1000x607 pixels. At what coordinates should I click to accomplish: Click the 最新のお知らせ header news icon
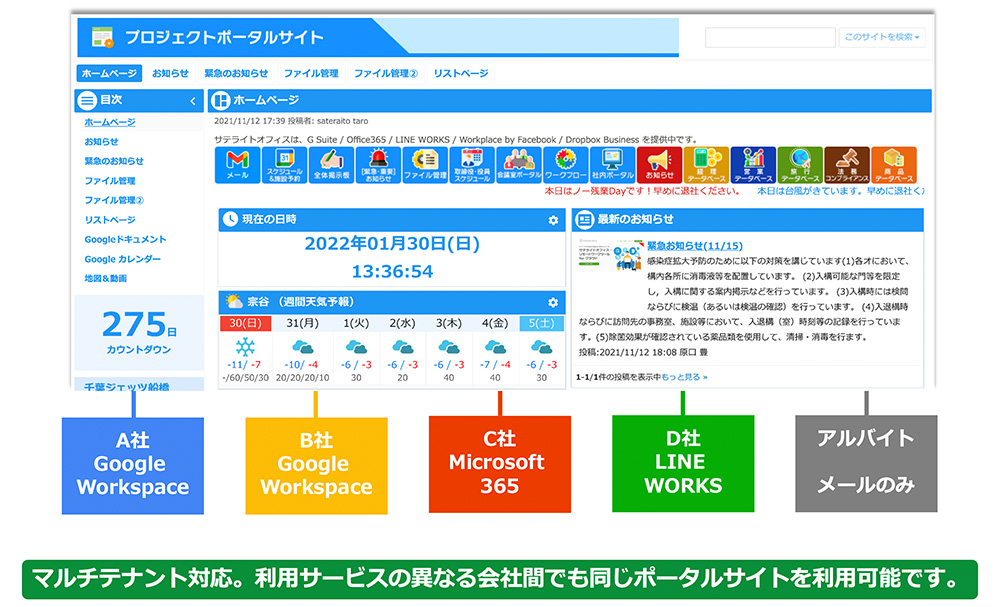pyautogui.click(x=584, y=219)
